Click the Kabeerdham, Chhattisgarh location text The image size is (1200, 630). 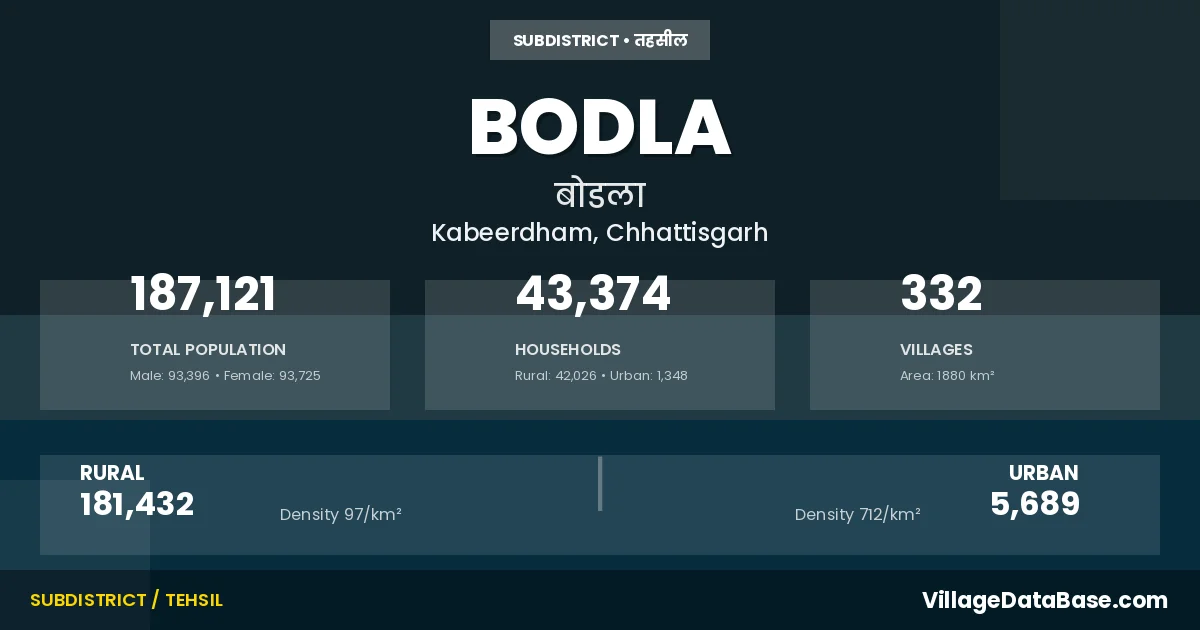(600, 233)
